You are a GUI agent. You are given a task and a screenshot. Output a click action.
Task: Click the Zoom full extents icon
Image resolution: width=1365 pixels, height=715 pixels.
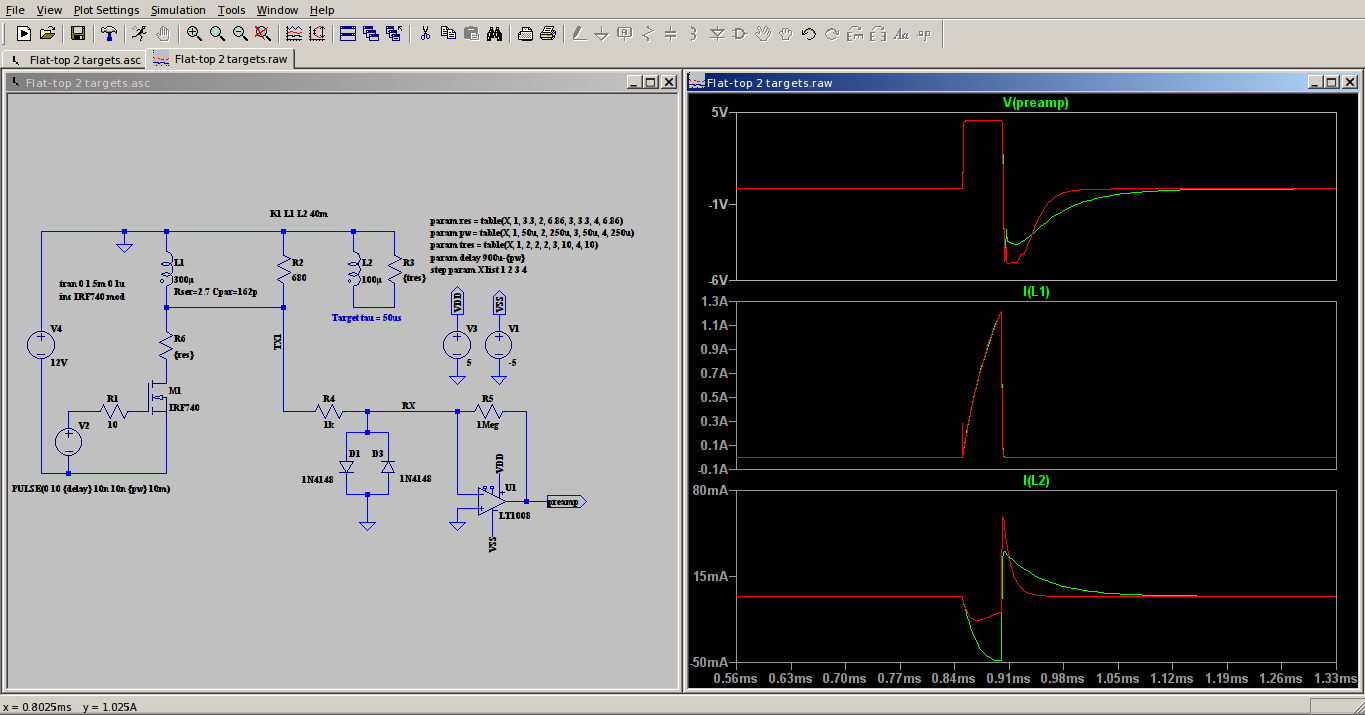263,33
